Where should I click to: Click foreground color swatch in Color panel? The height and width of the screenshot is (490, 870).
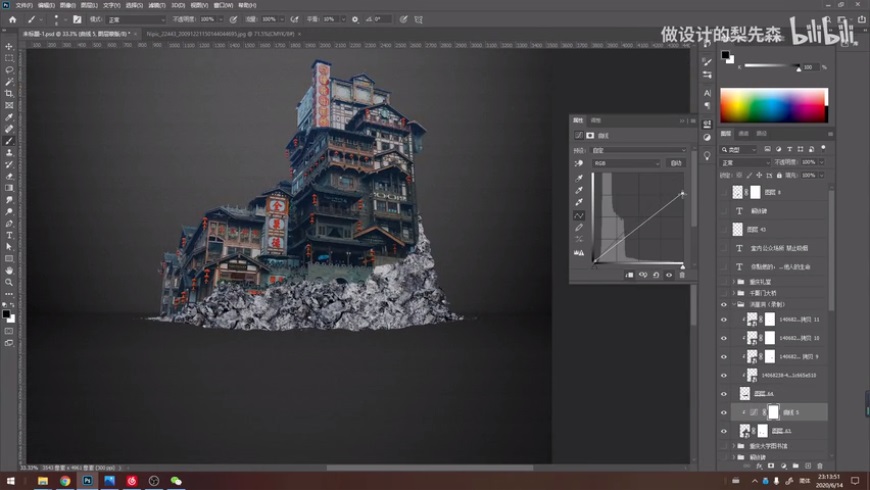(725, 55)
